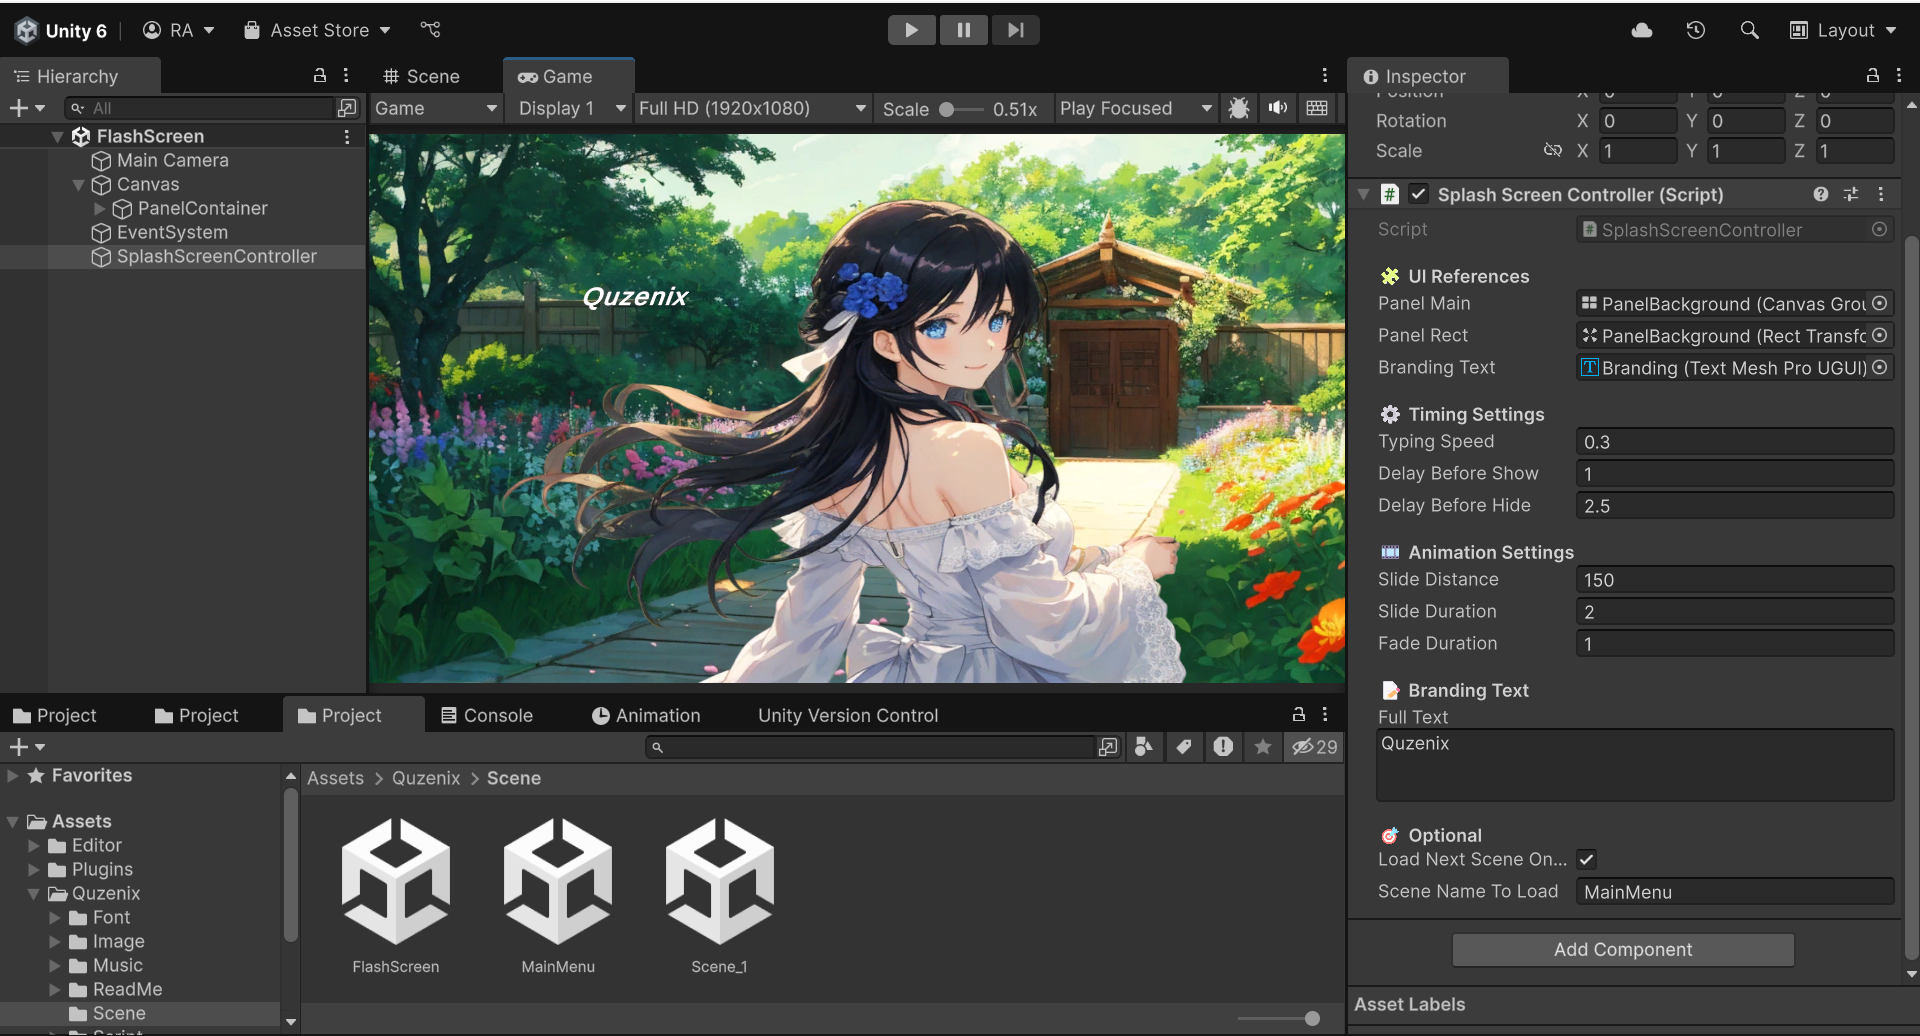Screen dimensions: 1920x1036
Task: Toggle Game view audio mute
Action: click(1278, 108)
